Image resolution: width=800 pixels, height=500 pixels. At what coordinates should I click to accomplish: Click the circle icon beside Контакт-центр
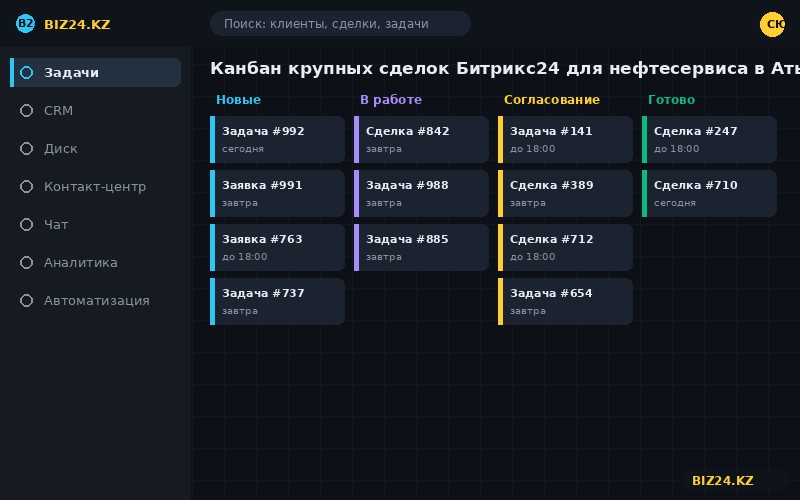point(27,187)
